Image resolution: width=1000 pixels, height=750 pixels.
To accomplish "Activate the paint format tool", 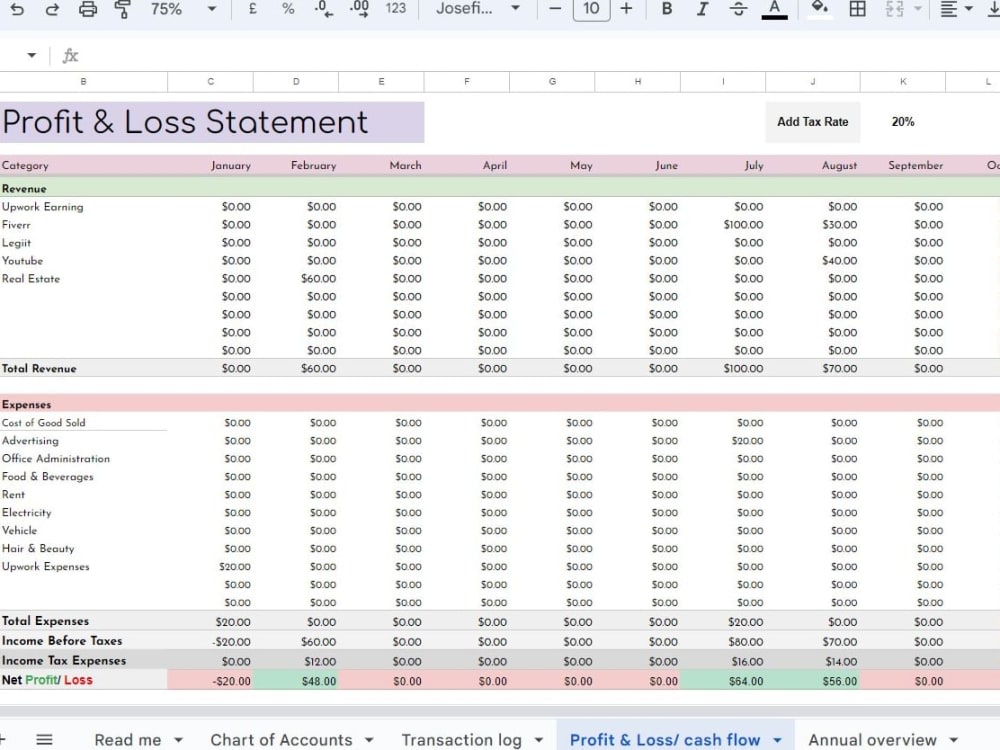I will point(122,9).
